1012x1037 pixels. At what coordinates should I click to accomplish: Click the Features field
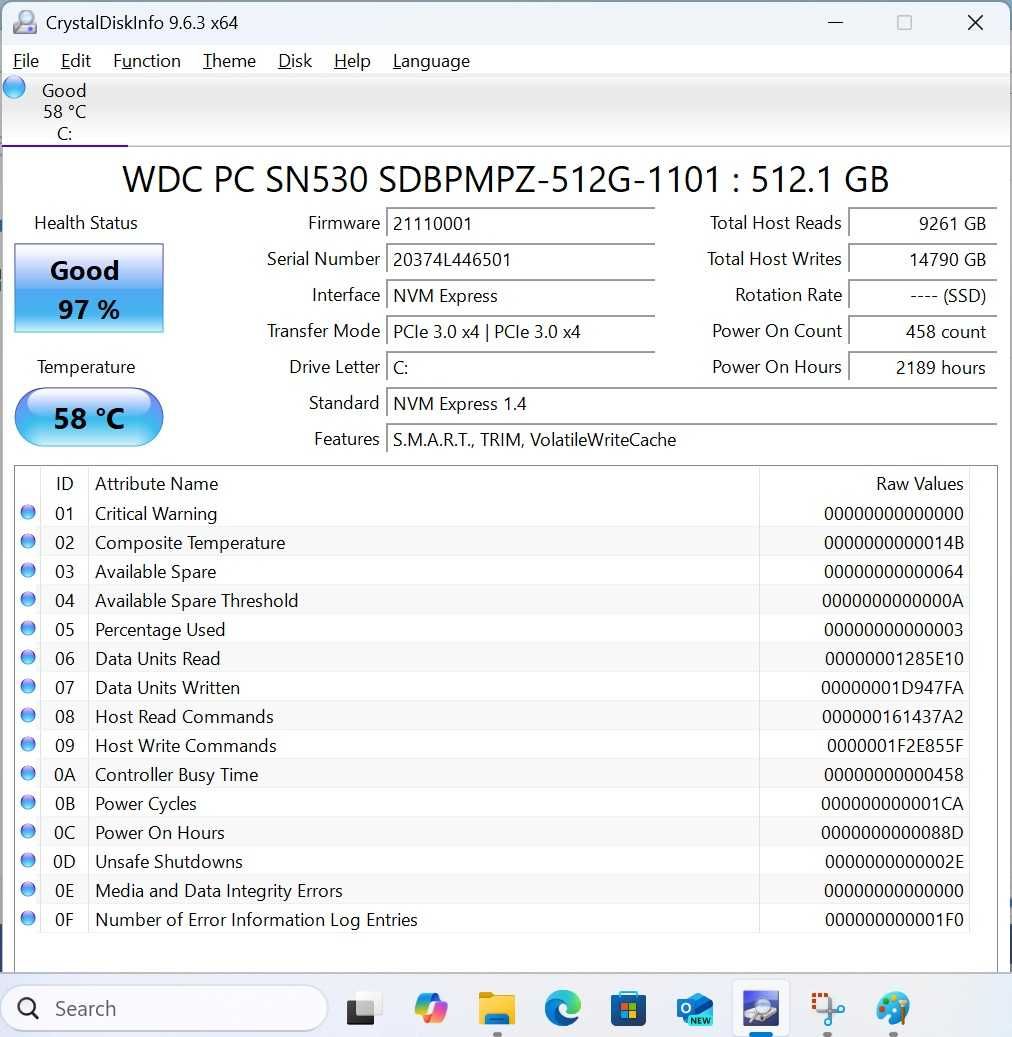[691, 439]
